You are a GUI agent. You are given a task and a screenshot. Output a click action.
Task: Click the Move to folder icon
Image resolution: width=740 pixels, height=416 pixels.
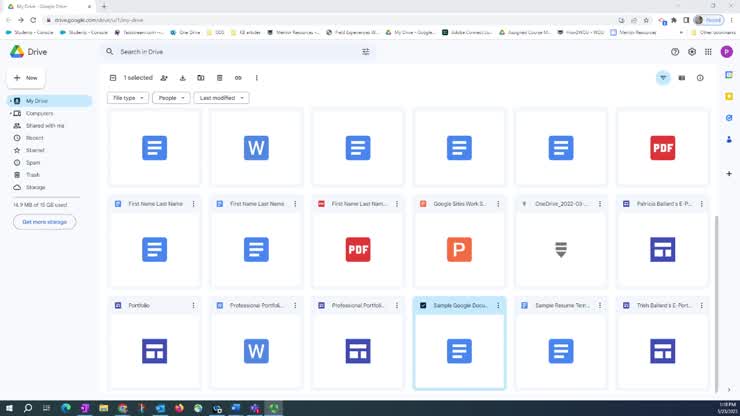[201, 77]
